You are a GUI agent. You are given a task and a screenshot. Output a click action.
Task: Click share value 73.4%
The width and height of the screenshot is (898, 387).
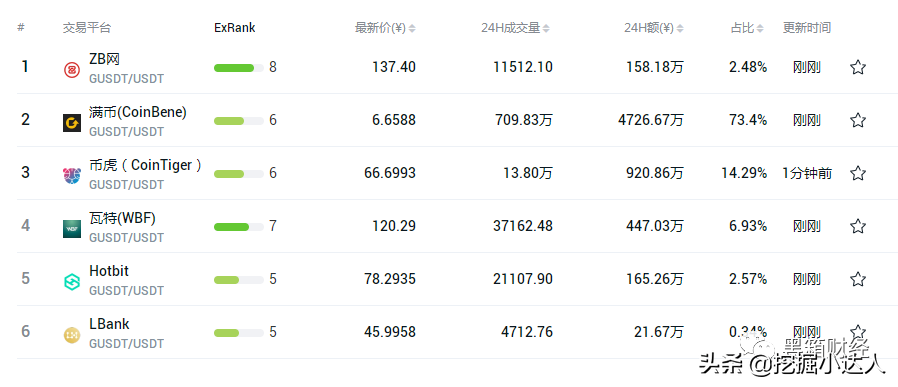click(748, 120)
